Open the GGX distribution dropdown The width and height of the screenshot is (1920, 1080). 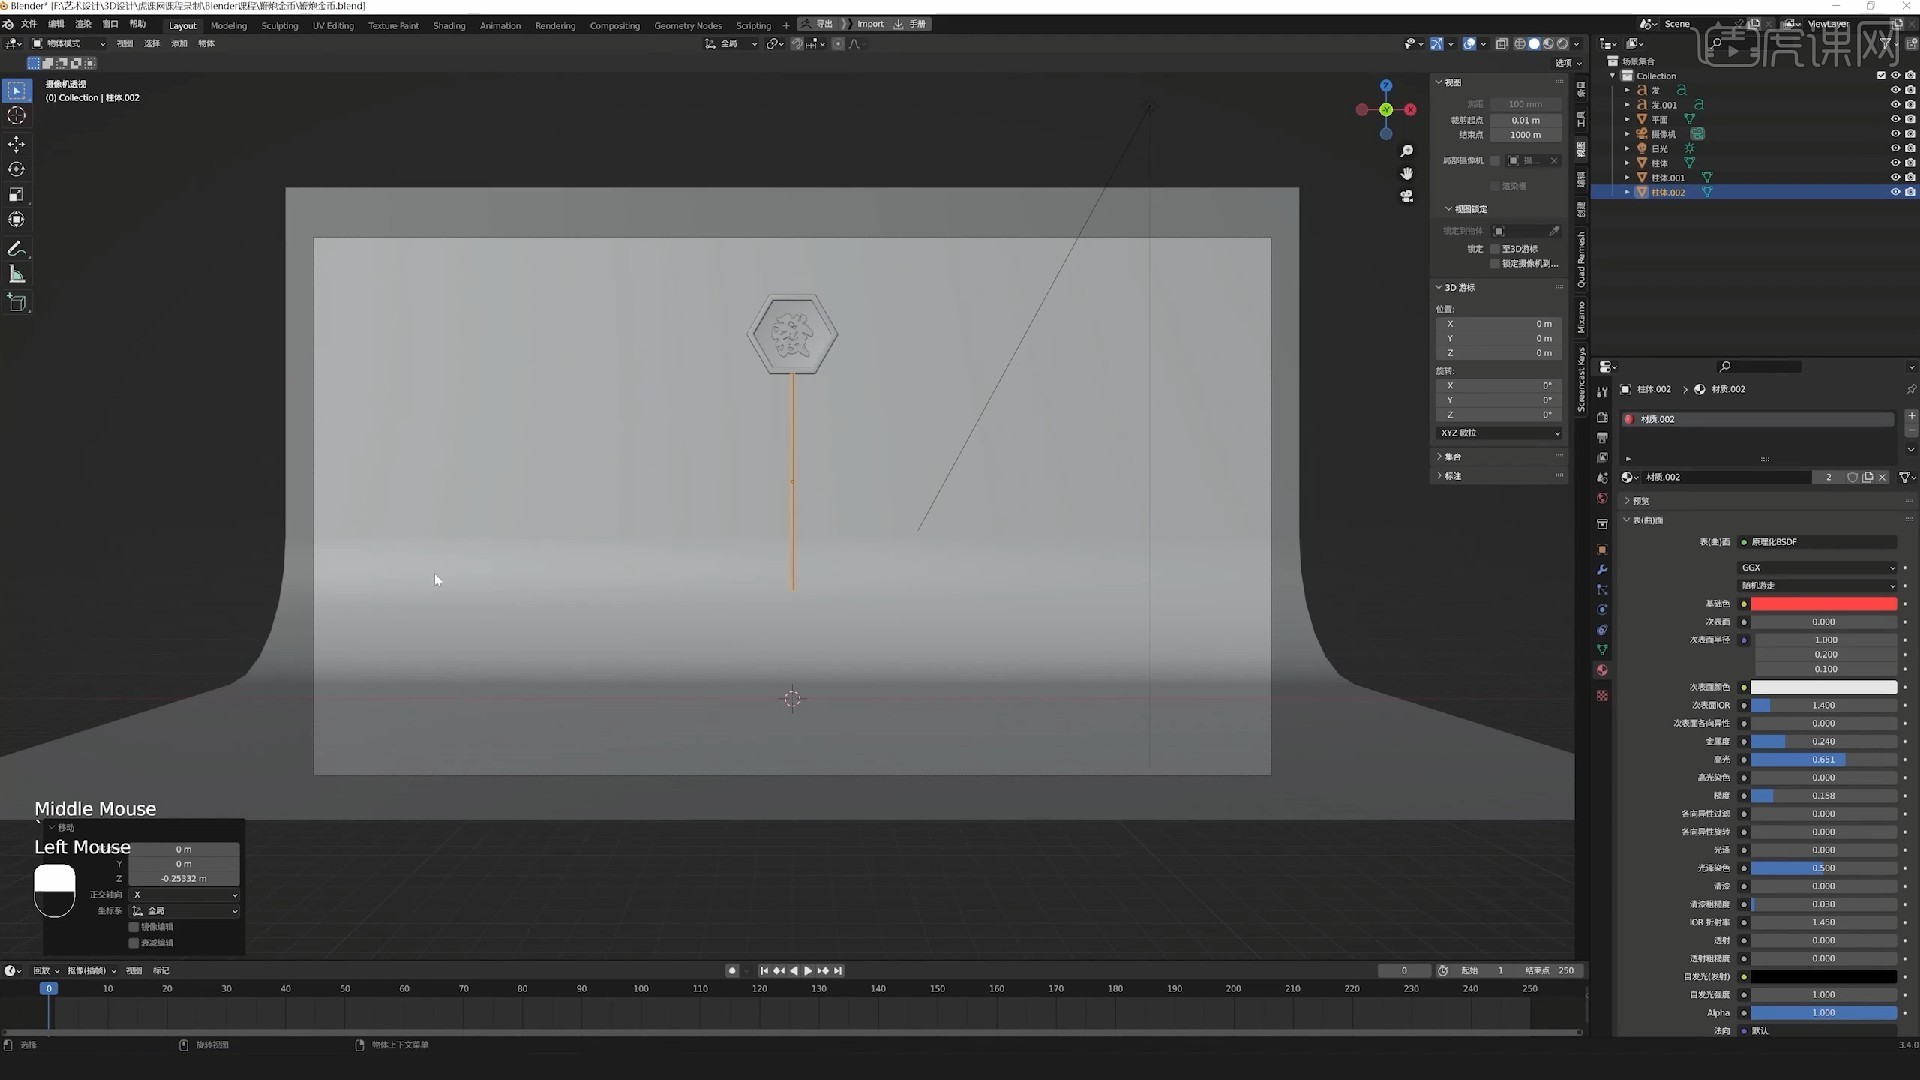point(1817,568)
